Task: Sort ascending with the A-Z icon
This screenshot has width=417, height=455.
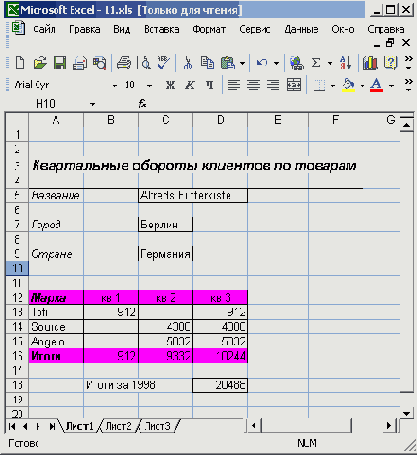Action: (345, 63)
